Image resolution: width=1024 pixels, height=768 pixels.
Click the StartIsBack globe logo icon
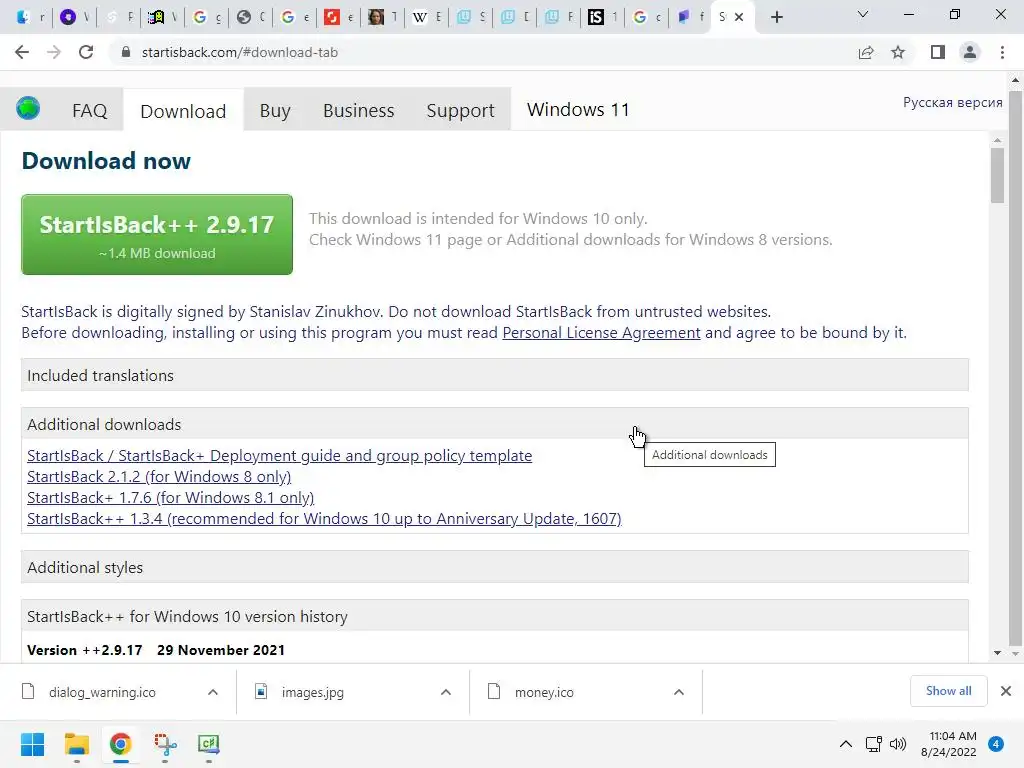point(28,108)
